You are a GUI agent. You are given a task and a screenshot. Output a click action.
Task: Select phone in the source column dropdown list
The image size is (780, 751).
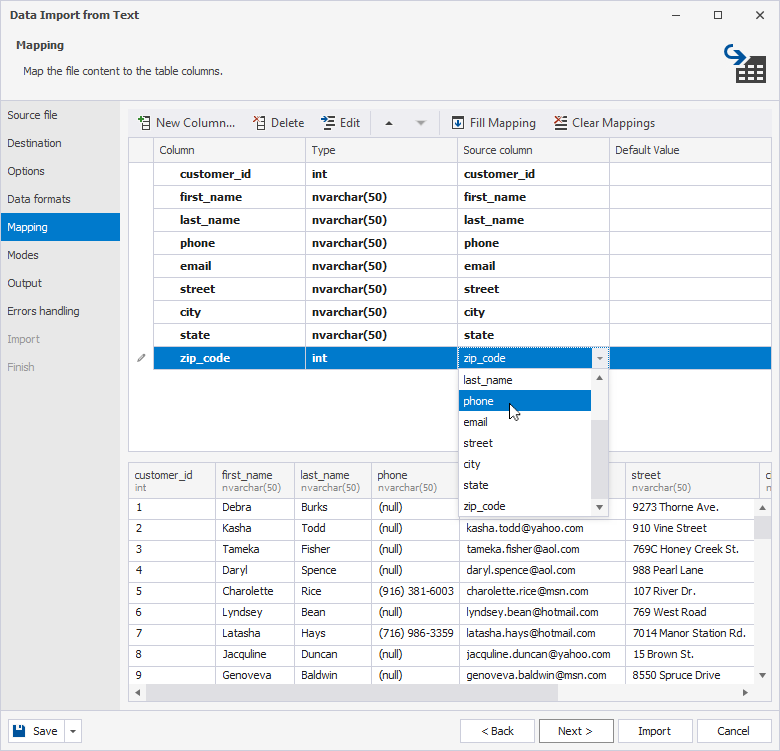coord(525,401)
